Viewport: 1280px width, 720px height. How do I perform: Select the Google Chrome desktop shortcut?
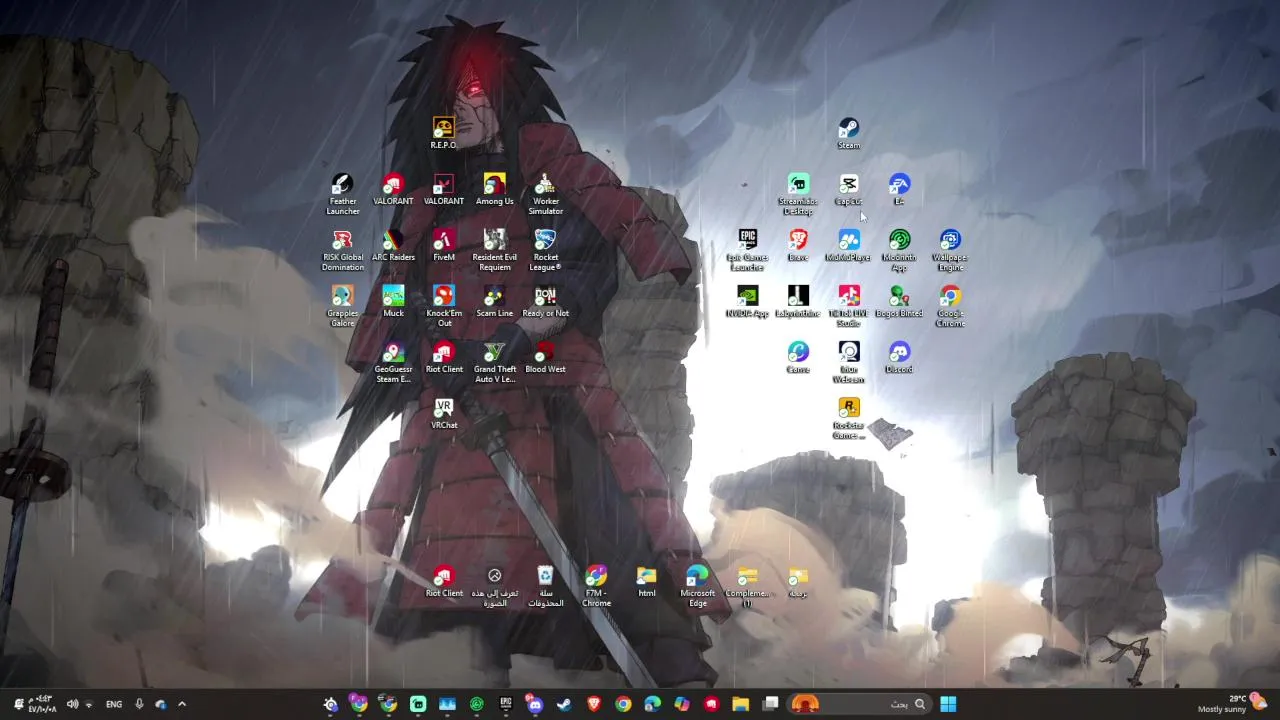tap(950, 306)
